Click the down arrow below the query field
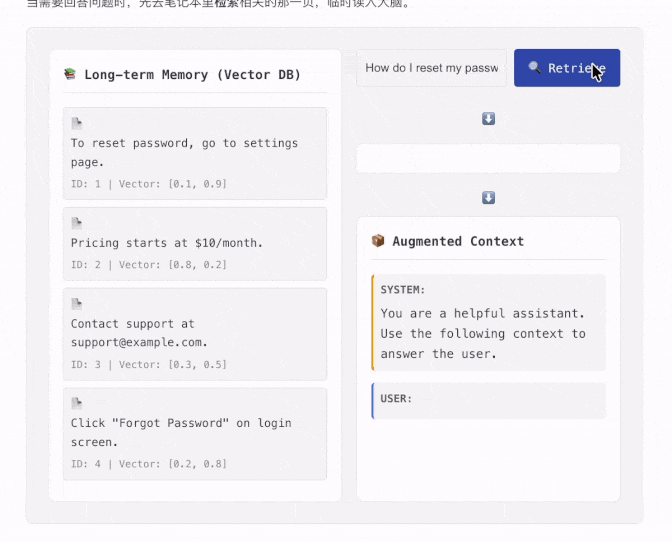The height and width of the screenshot is (542, 672). click(488, 119)
